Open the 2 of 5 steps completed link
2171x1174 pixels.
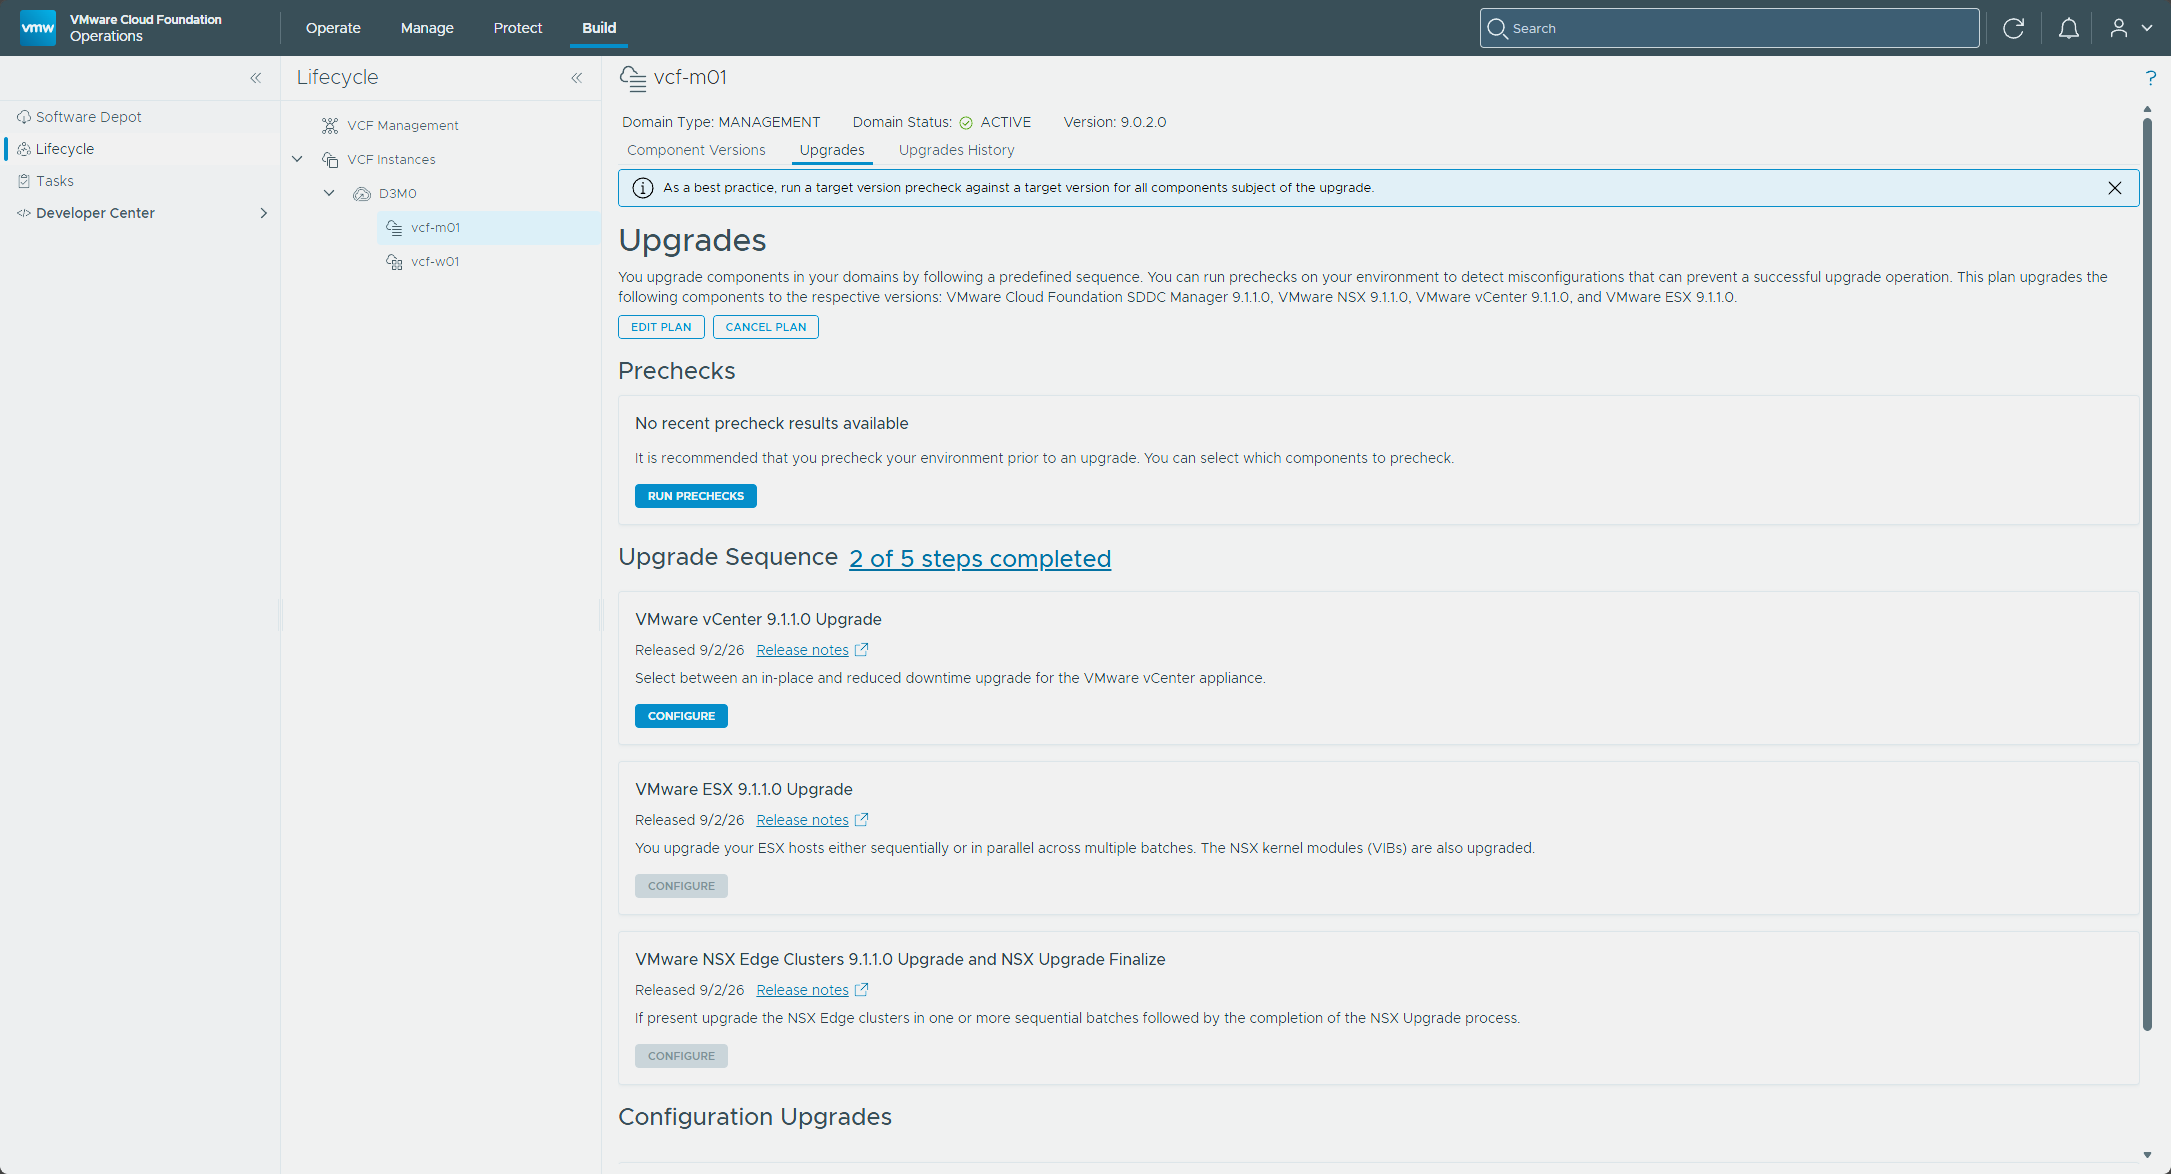[x=980, y=558]
